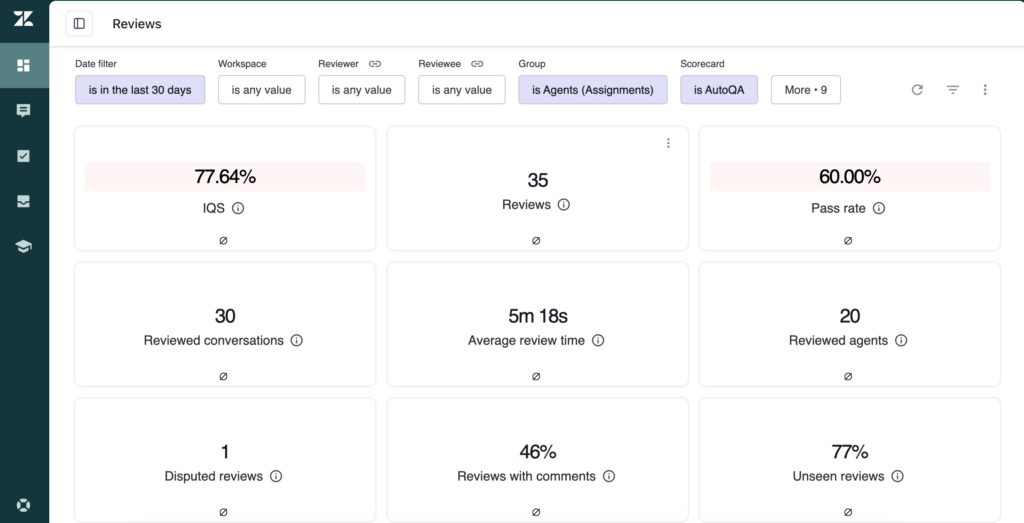
Task: Open the Workspace 'is any value' filter
Action: 261,90
